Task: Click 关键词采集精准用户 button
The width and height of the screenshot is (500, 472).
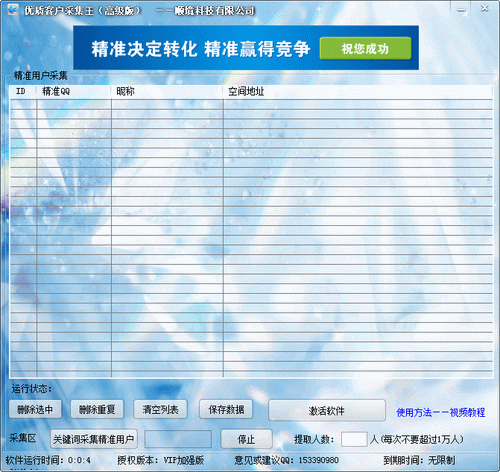Action: coord(94,439)
